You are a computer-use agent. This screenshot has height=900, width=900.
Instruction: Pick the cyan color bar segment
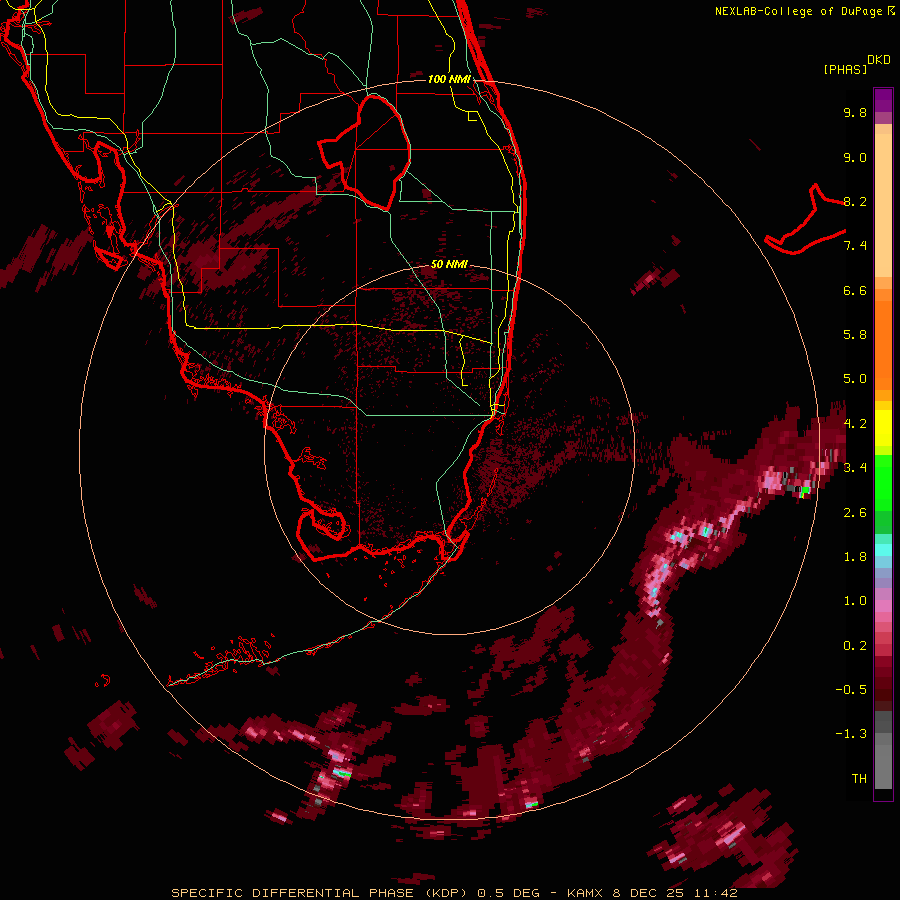coord(883,550)
